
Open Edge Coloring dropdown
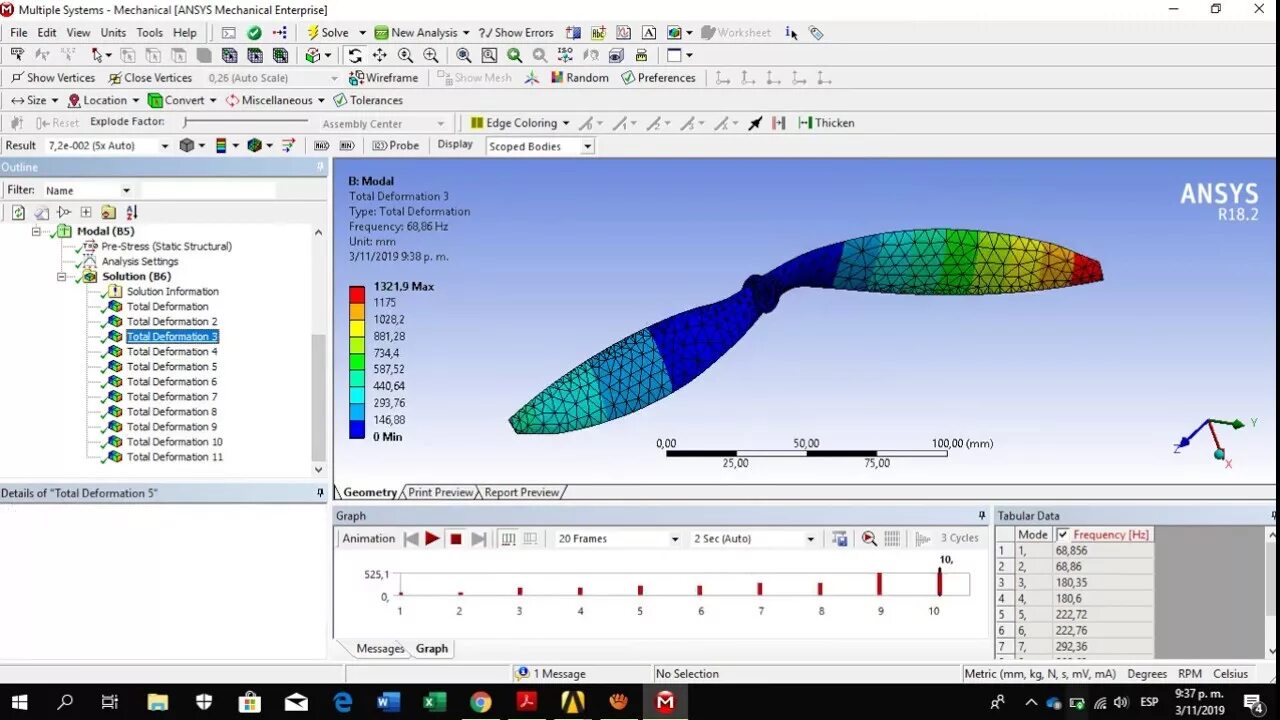point(519,123)
